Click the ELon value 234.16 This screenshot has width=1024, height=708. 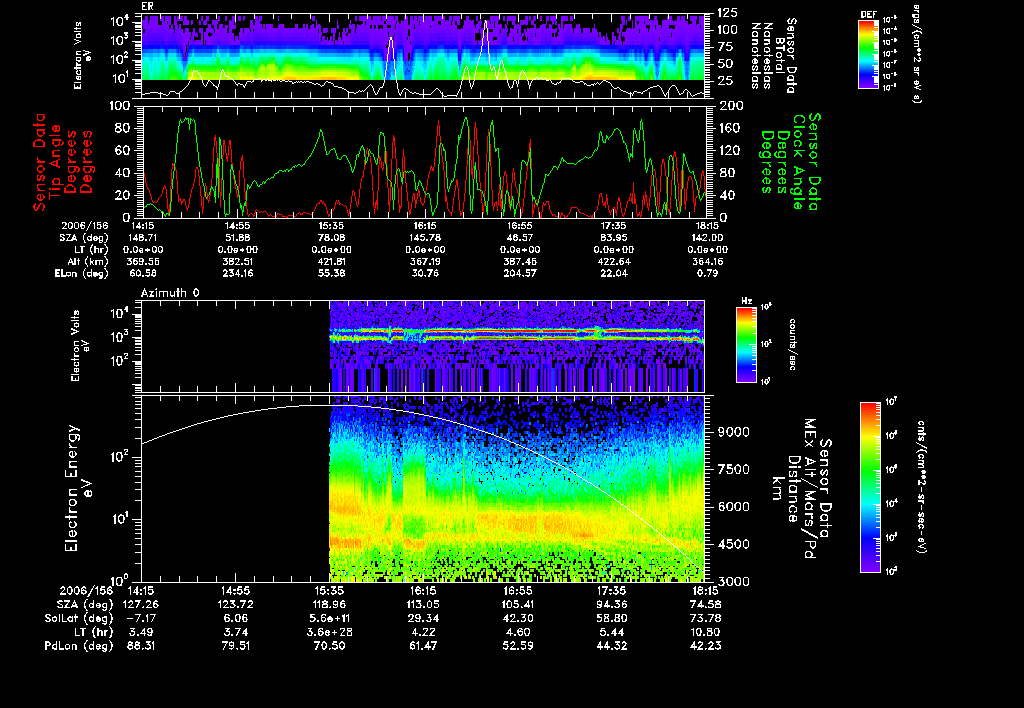(237, 274)
